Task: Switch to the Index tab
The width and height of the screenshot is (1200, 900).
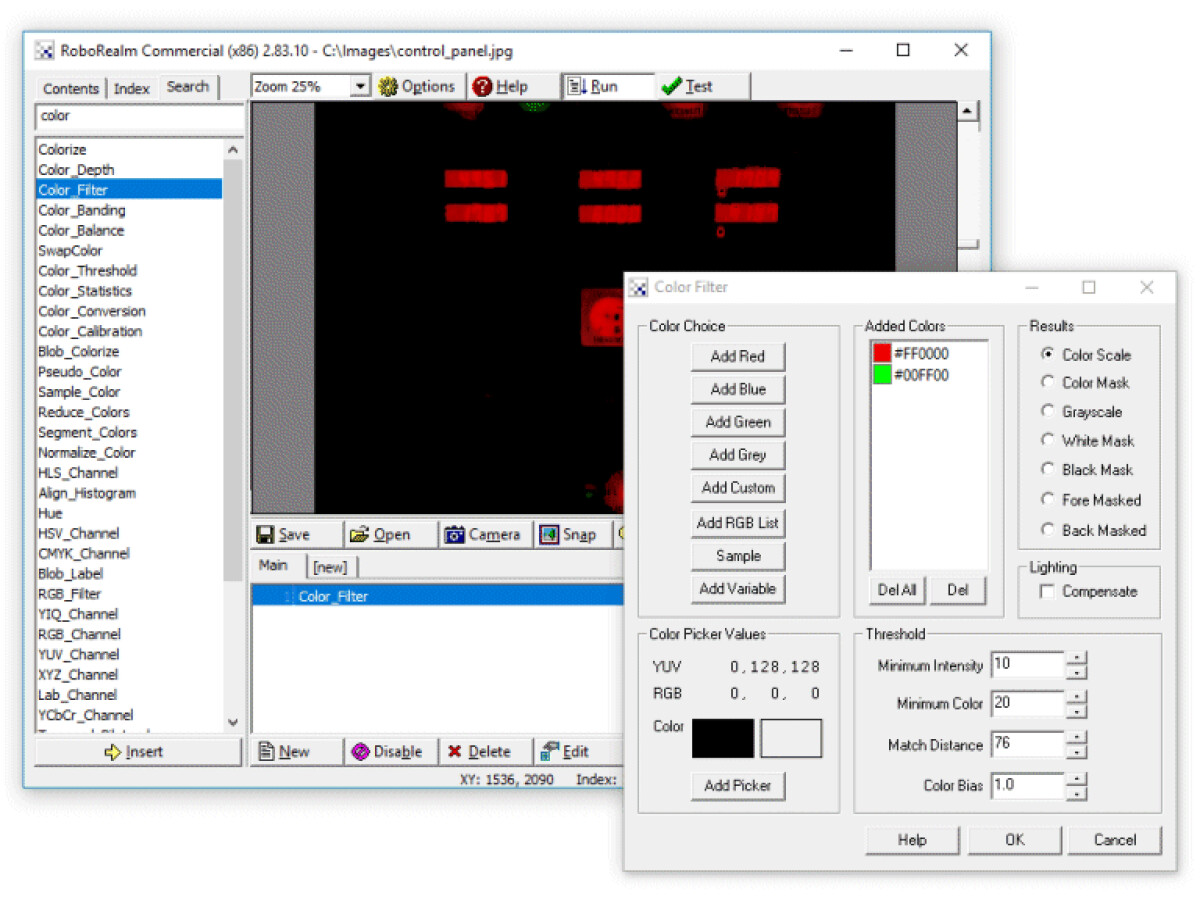Action: coord(132,89)
